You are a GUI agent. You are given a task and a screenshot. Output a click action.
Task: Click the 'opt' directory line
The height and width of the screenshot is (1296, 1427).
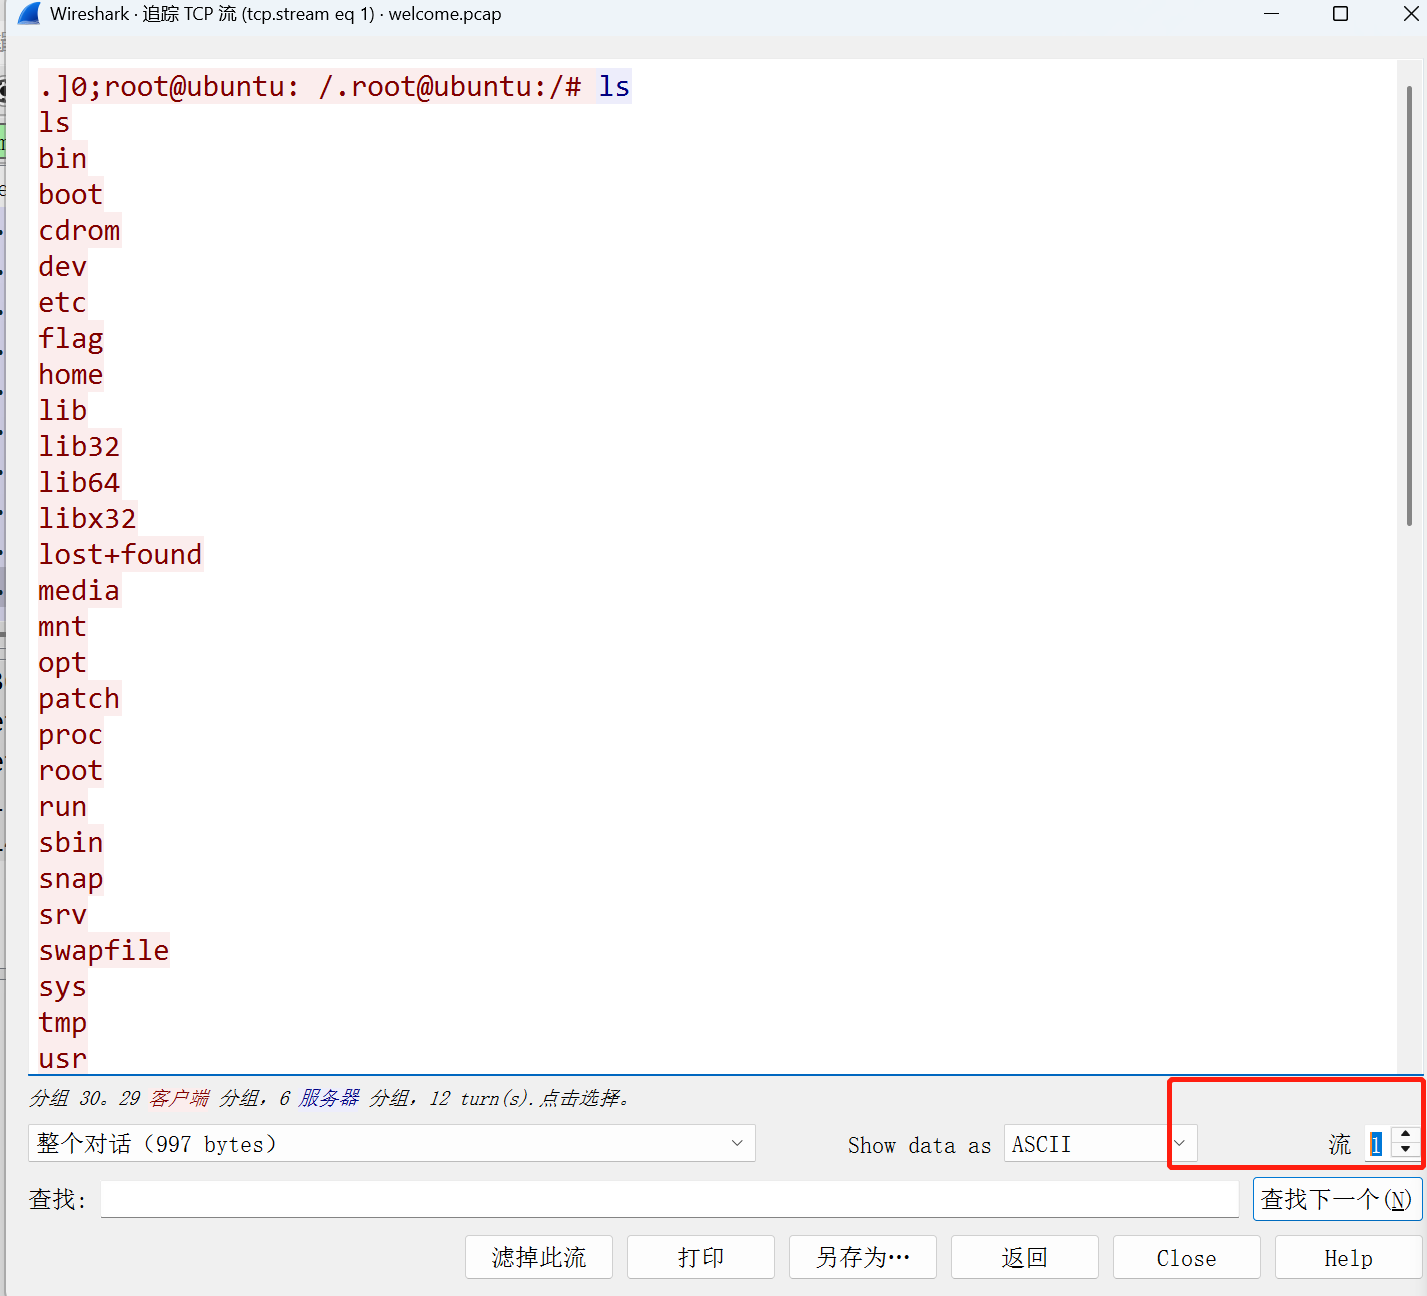point(63,663)
